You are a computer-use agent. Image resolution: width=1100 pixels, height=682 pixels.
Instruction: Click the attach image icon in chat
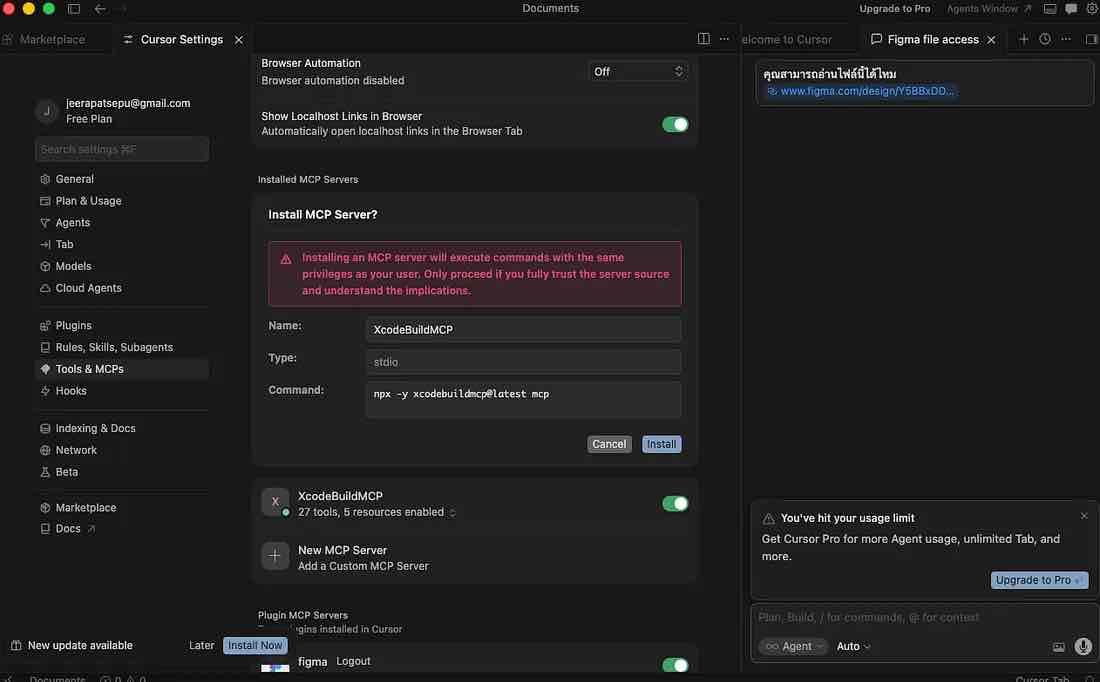click(x=1058, y=647)
